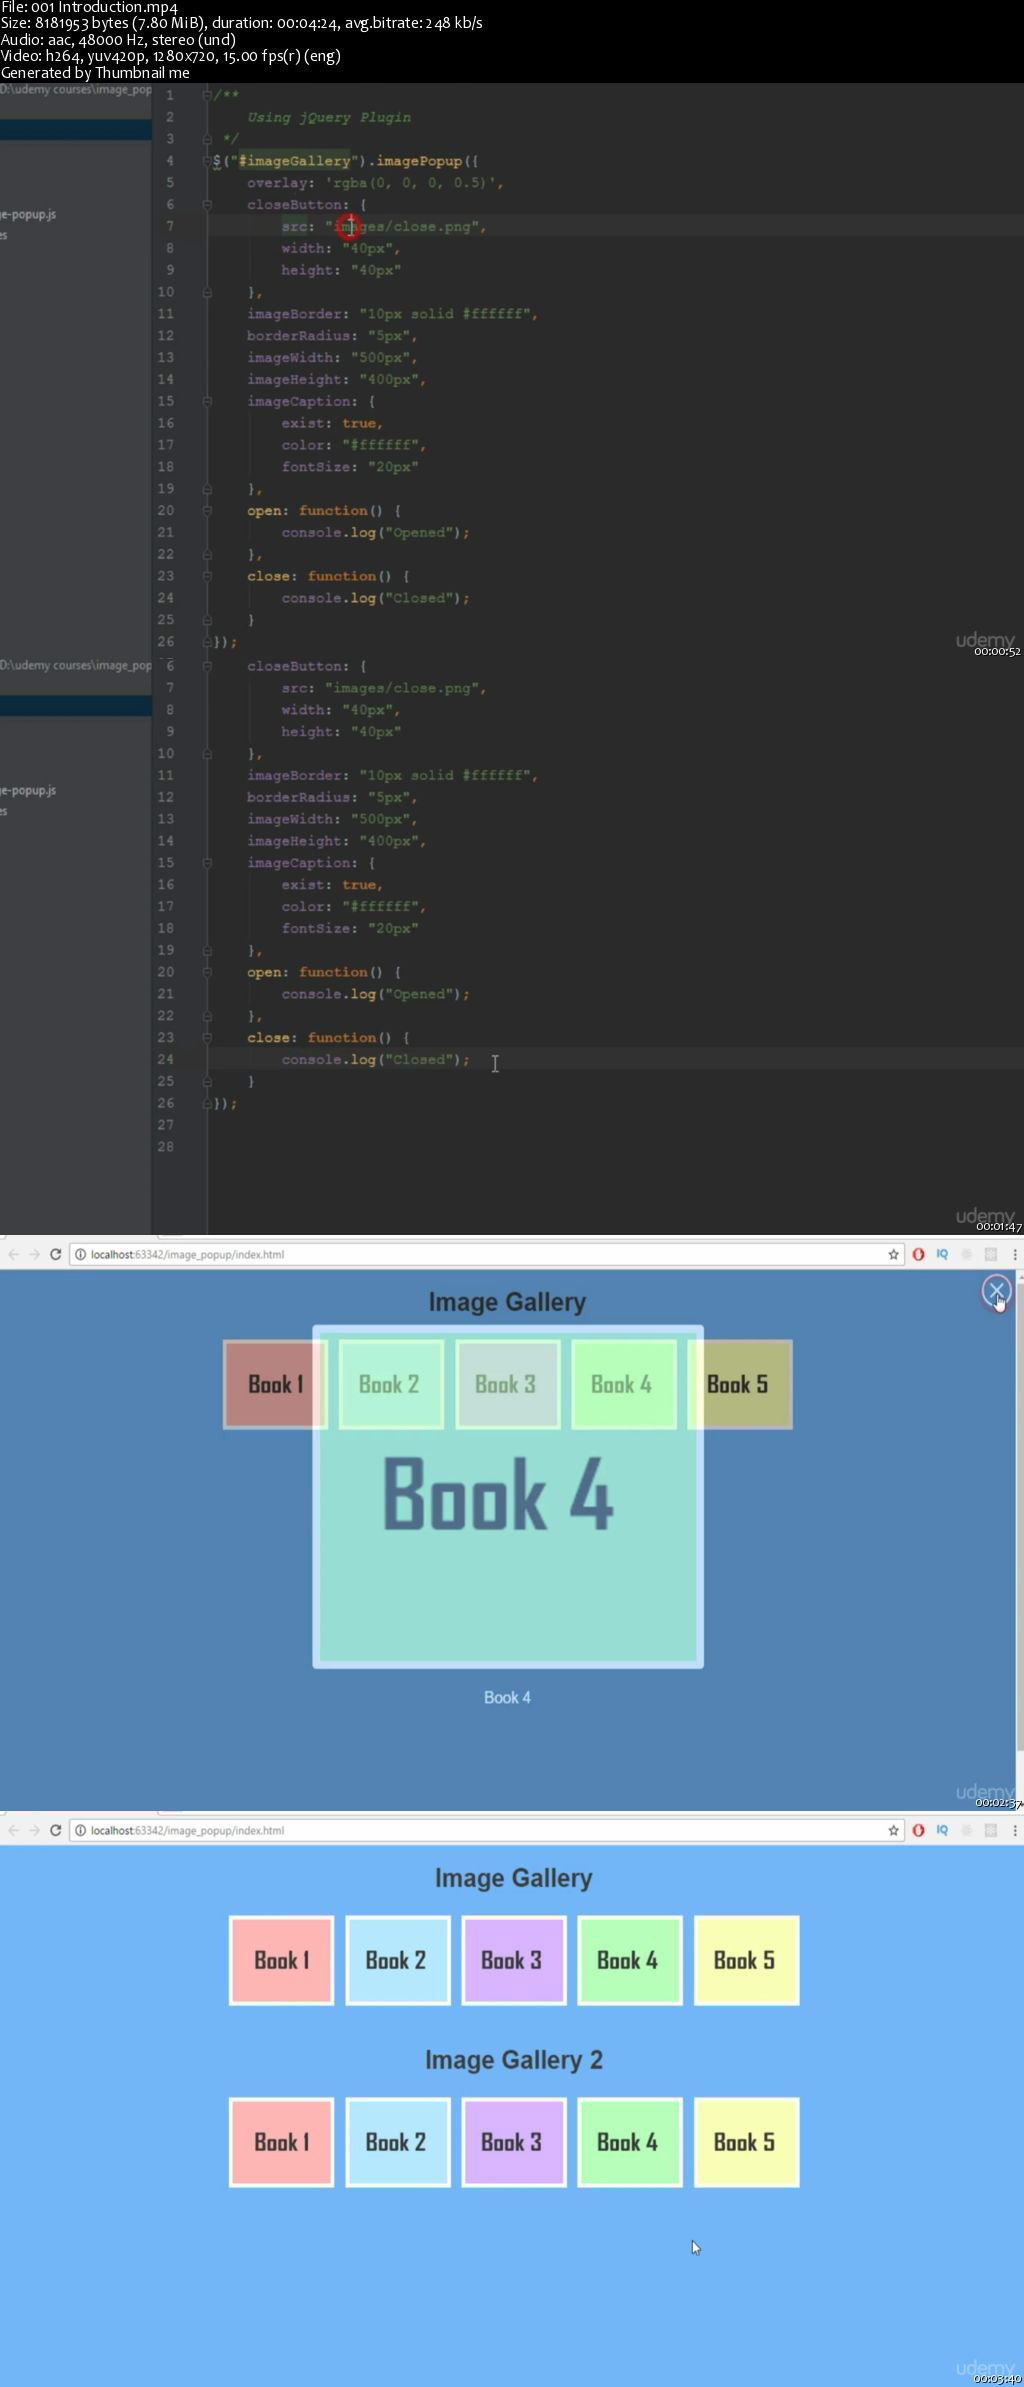Click "images/close.png" string in 00:01:47 frame
The height and width of the screenshot is (2387, 1024).
(x=402, y=688)
